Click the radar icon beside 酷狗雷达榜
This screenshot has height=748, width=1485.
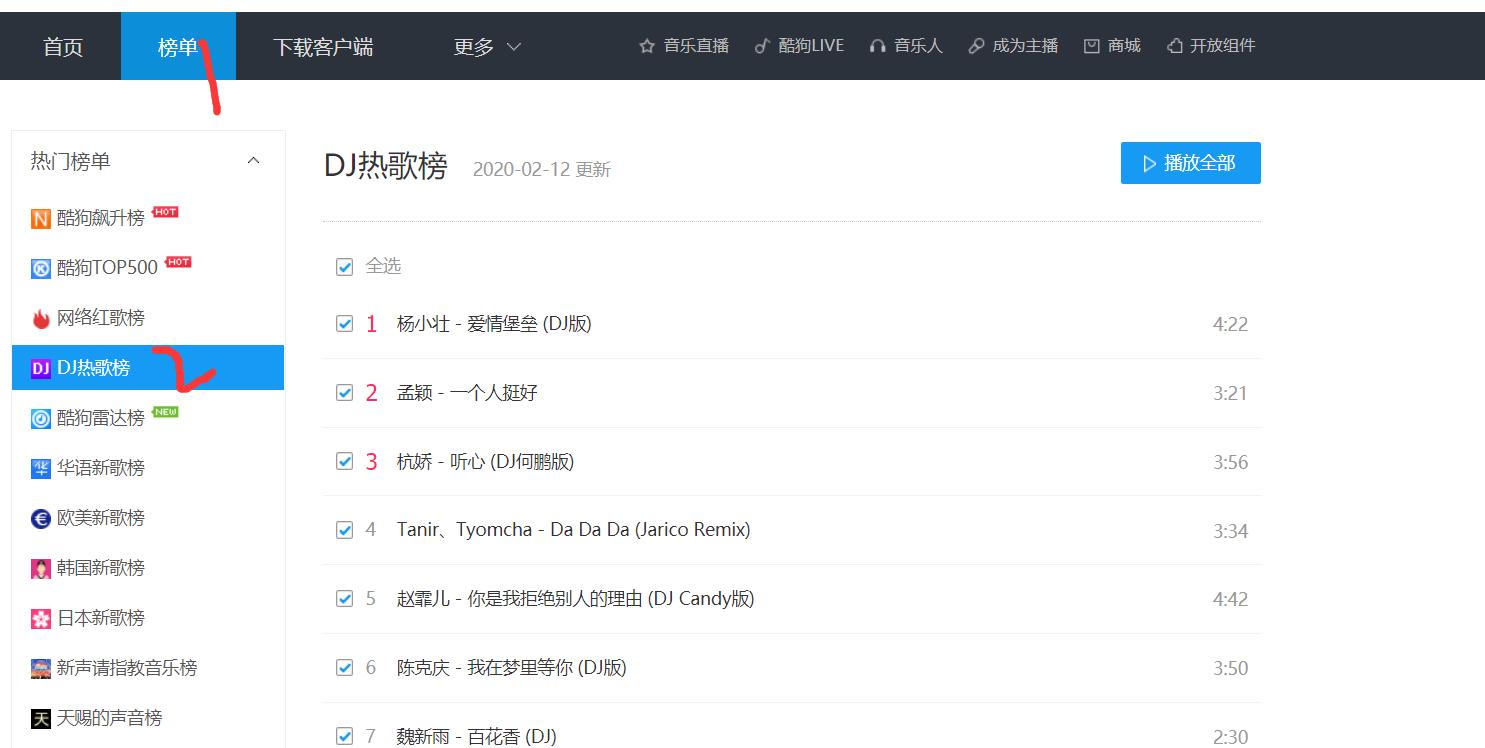pos(41,419)
